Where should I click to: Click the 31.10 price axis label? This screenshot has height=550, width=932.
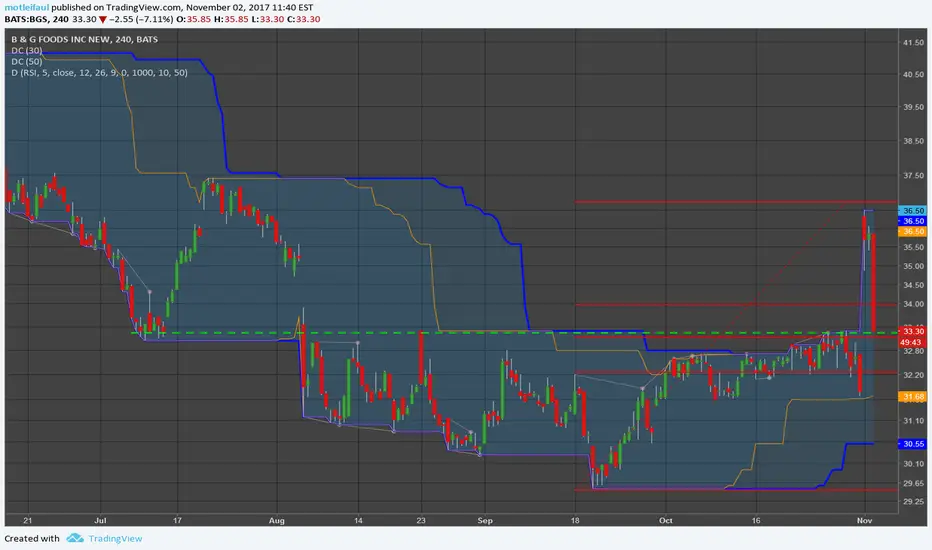pos(914,421)
